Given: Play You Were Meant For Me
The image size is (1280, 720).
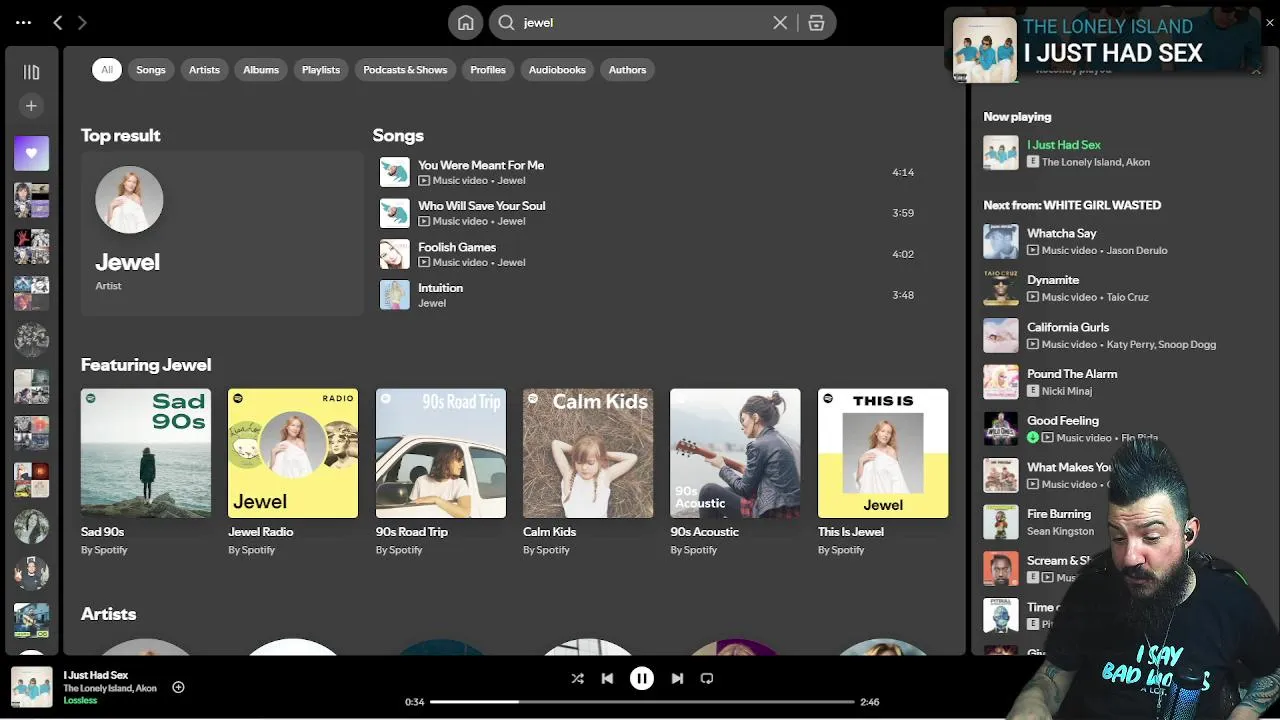Looking at the screenshot, I should pyautogui.click(x=646, y=172).
